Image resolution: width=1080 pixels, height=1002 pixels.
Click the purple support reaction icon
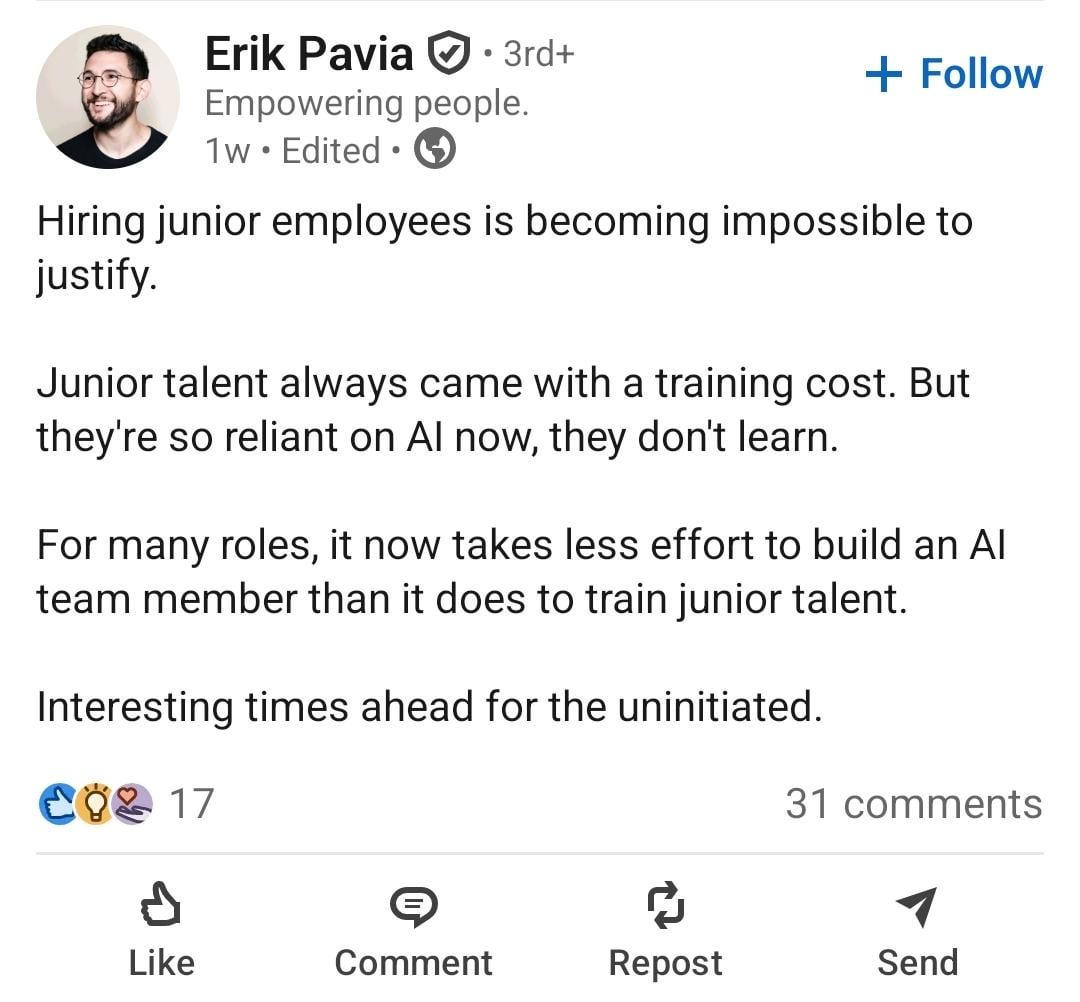point(133,803)
